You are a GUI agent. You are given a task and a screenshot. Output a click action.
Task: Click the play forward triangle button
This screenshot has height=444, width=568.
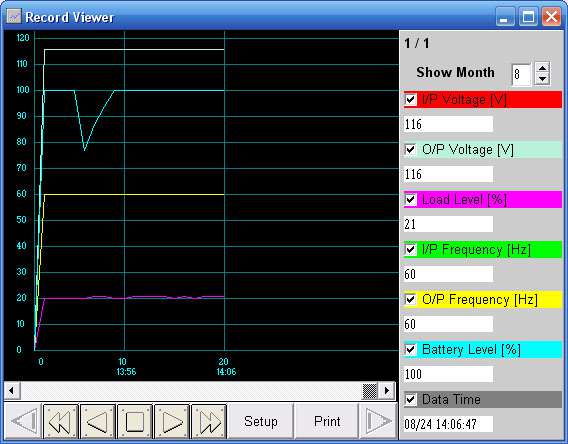172,421
